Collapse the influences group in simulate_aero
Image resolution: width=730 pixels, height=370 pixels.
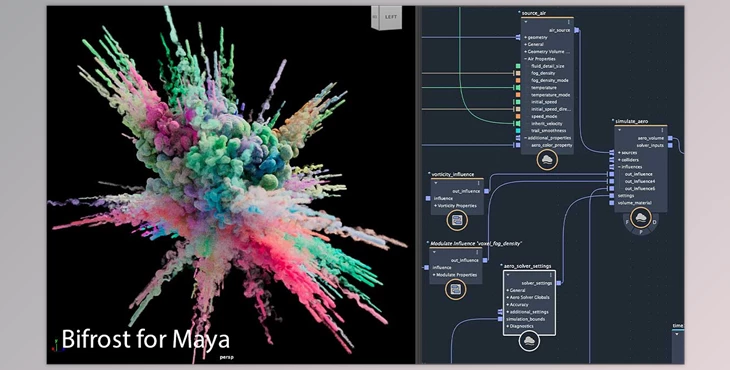[x=619, y=167]
